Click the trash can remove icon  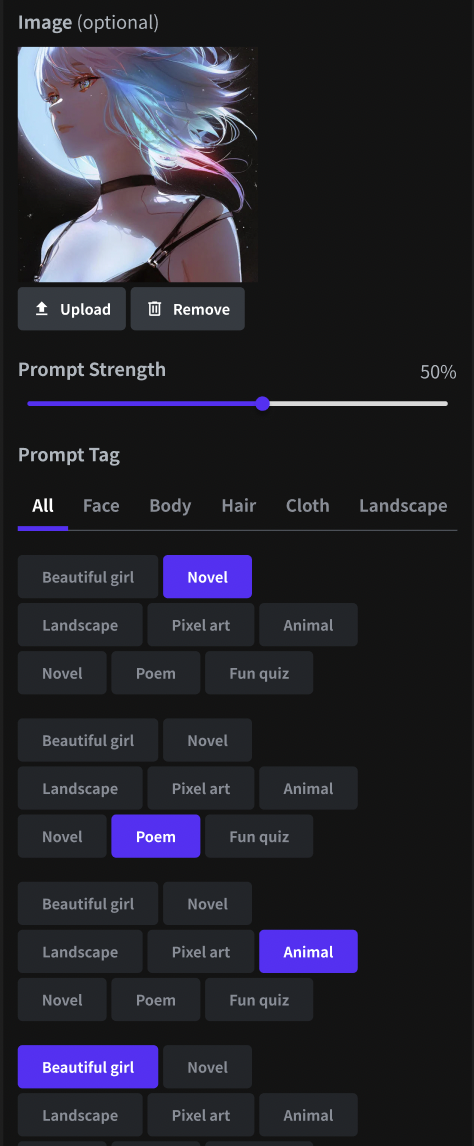[x=154, y=309]
